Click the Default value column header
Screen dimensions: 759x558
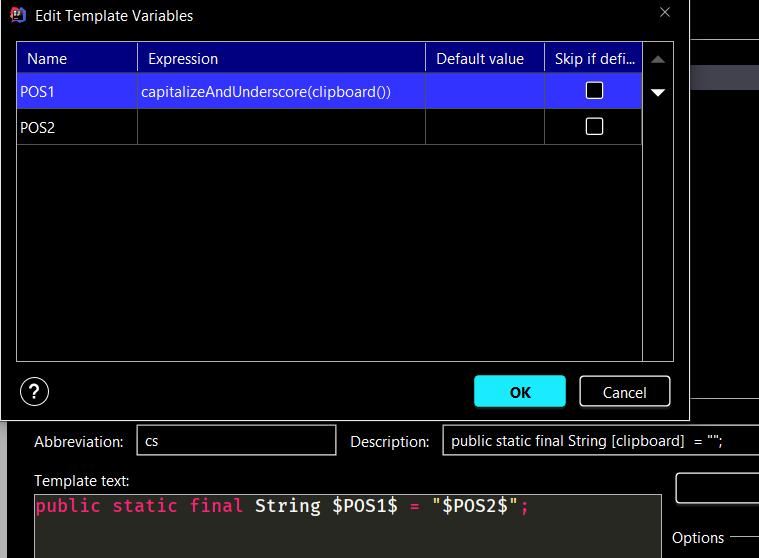click(484, 59)
